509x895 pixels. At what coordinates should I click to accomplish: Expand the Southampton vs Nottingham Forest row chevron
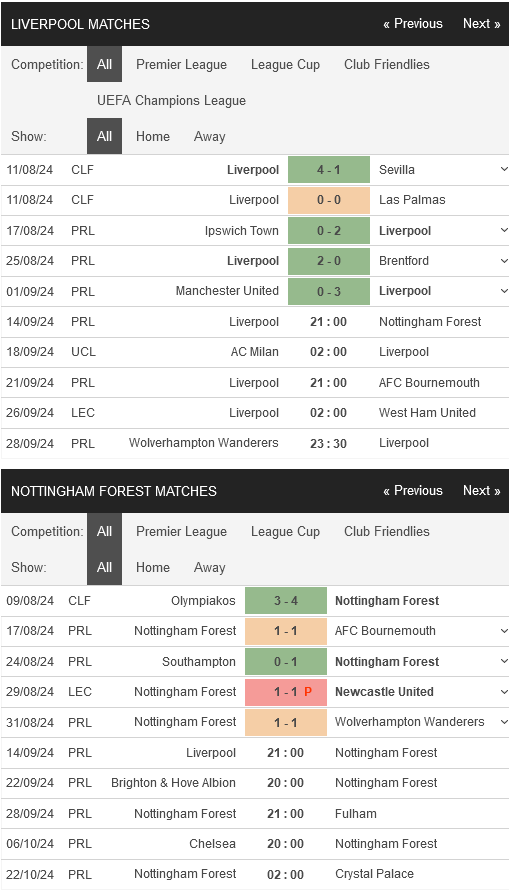(503, 662)
